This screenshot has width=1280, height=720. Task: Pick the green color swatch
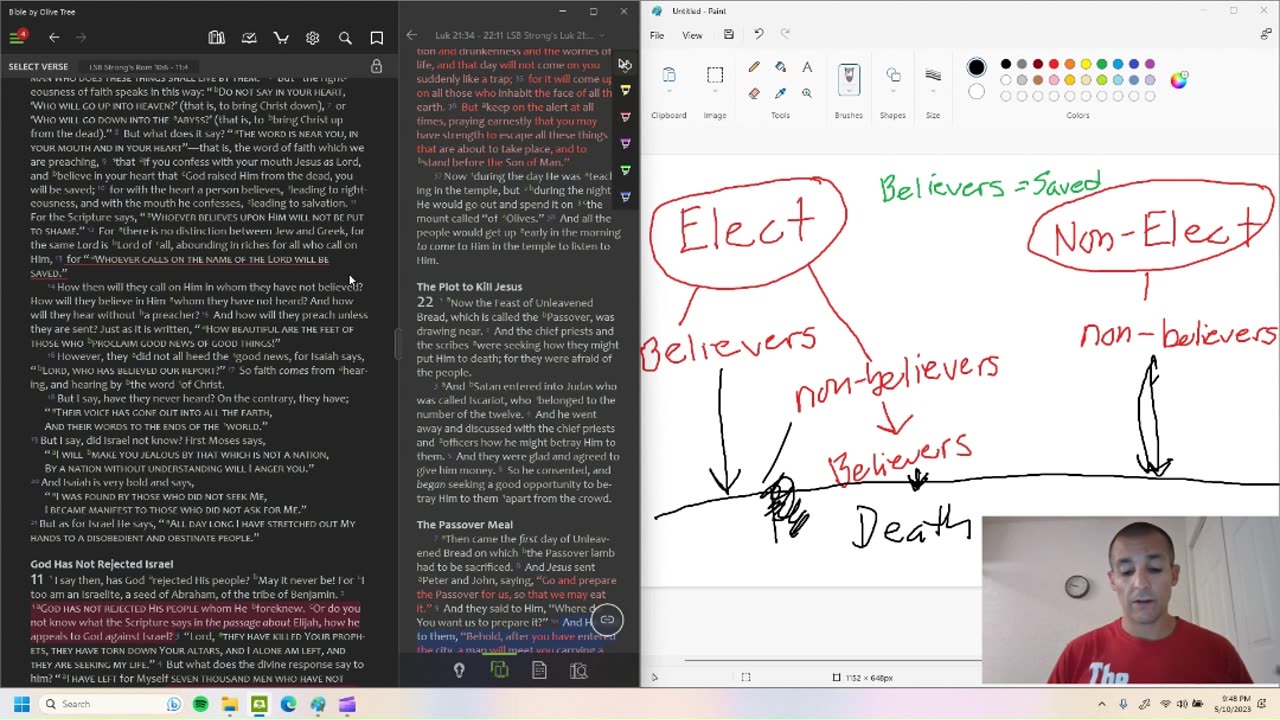pyautogui.click(x=1102, y=64)
